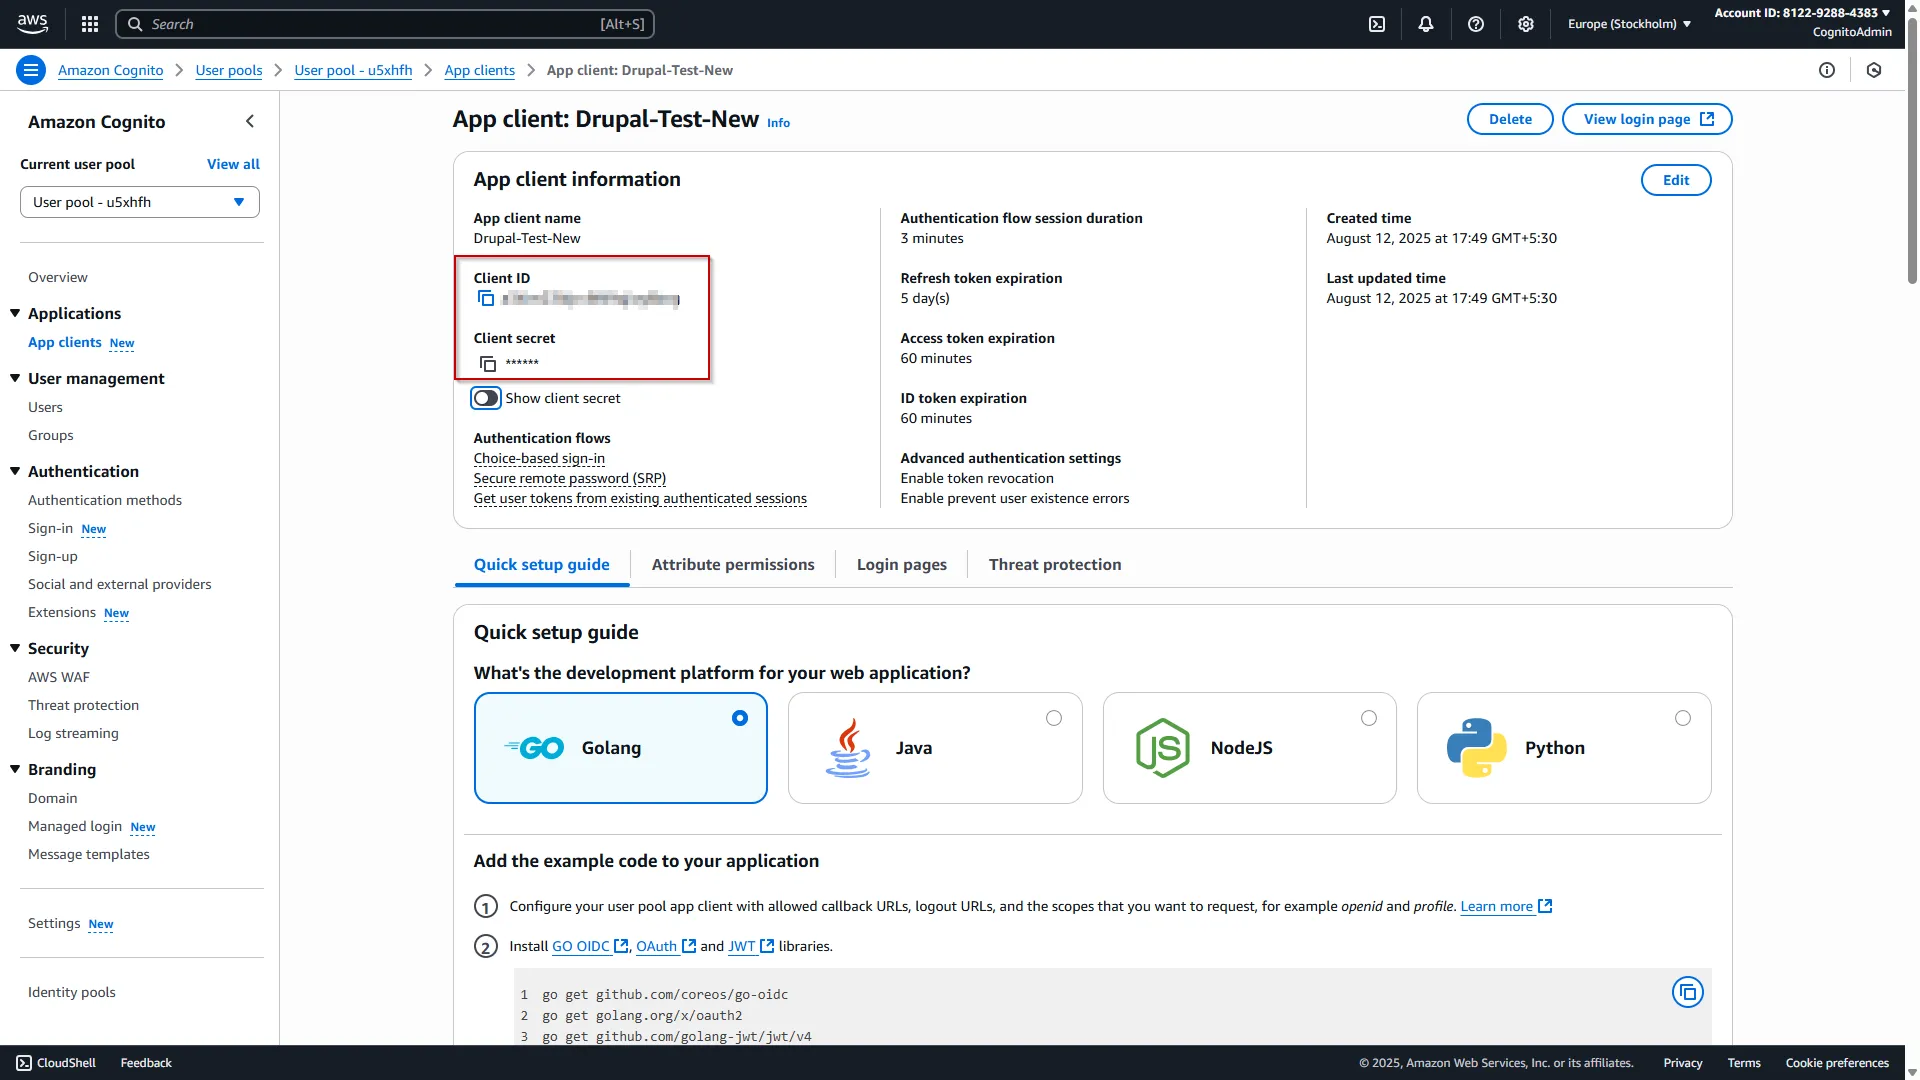Select the NodeJS radio button

[x=1369, y=718]
